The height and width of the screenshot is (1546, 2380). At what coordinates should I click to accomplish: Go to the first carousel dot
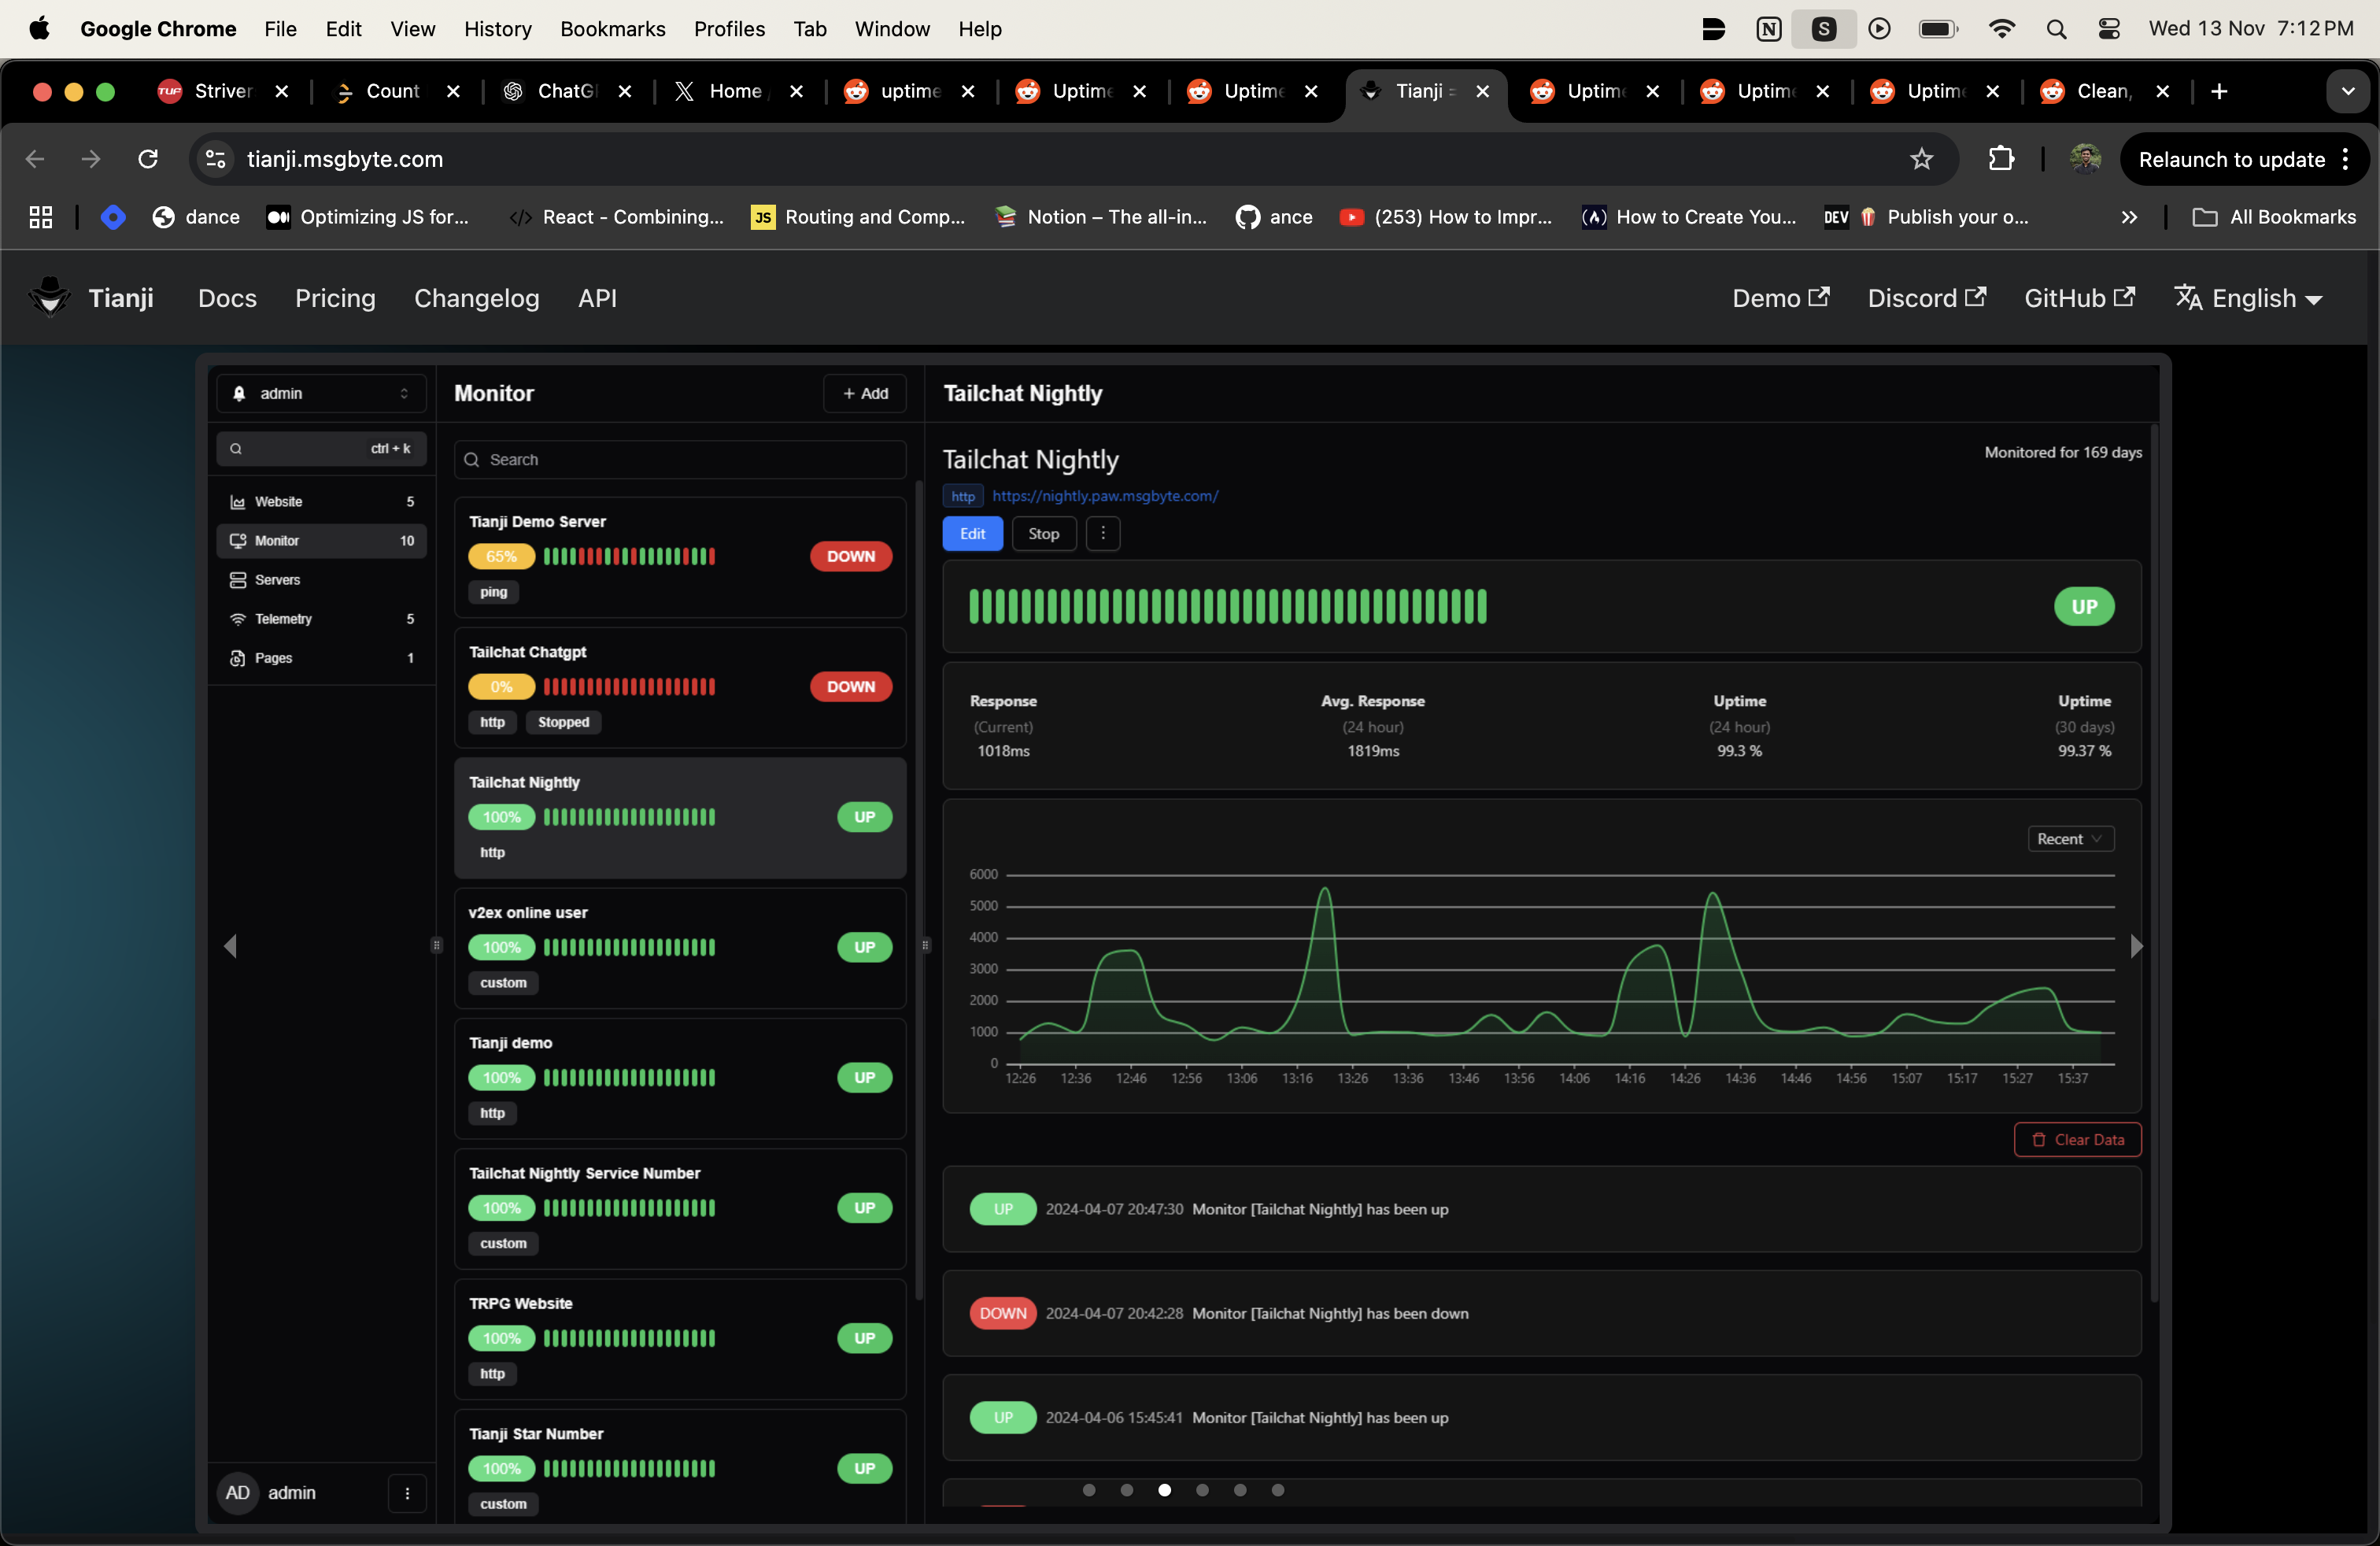1089,1490
